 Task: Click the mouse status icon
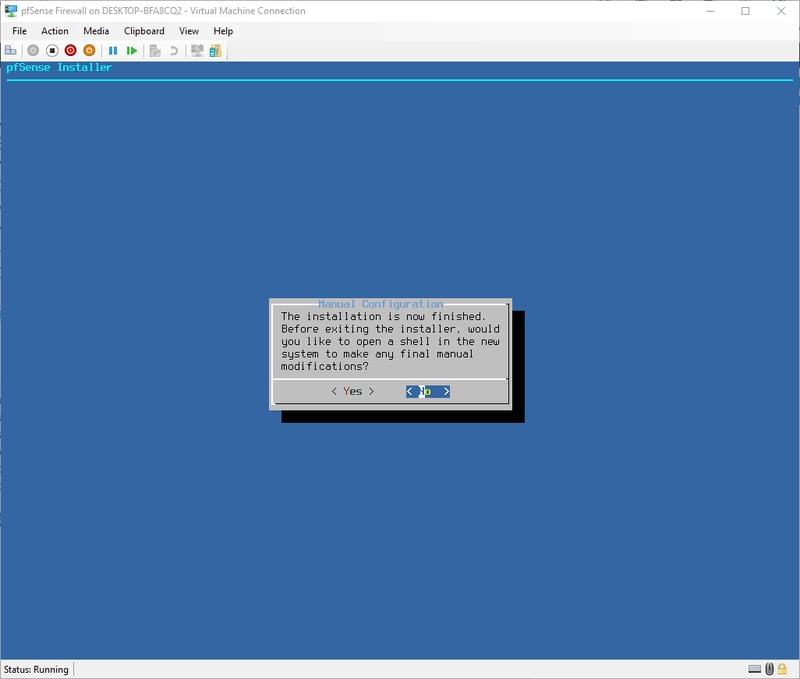click(770, 669)
